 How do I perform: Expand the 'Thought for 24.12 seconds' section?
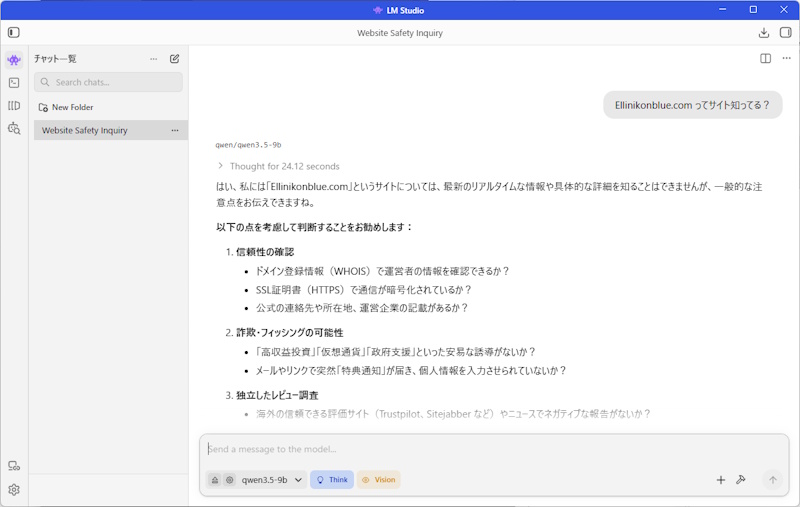click(x=279, y=166)
